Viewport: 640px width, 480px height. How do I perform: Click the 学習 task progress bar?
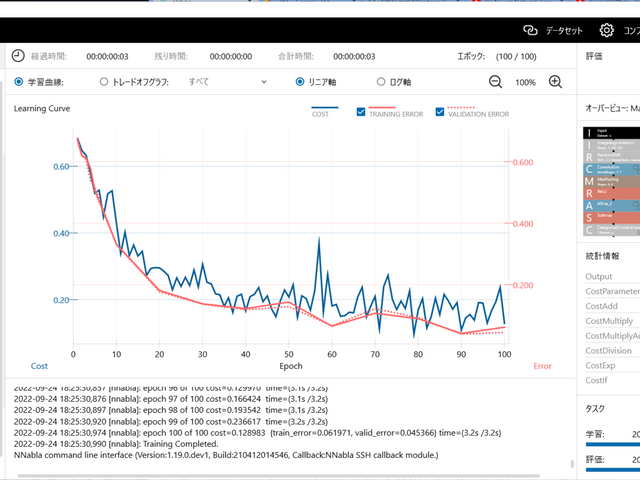pos(613,444)
